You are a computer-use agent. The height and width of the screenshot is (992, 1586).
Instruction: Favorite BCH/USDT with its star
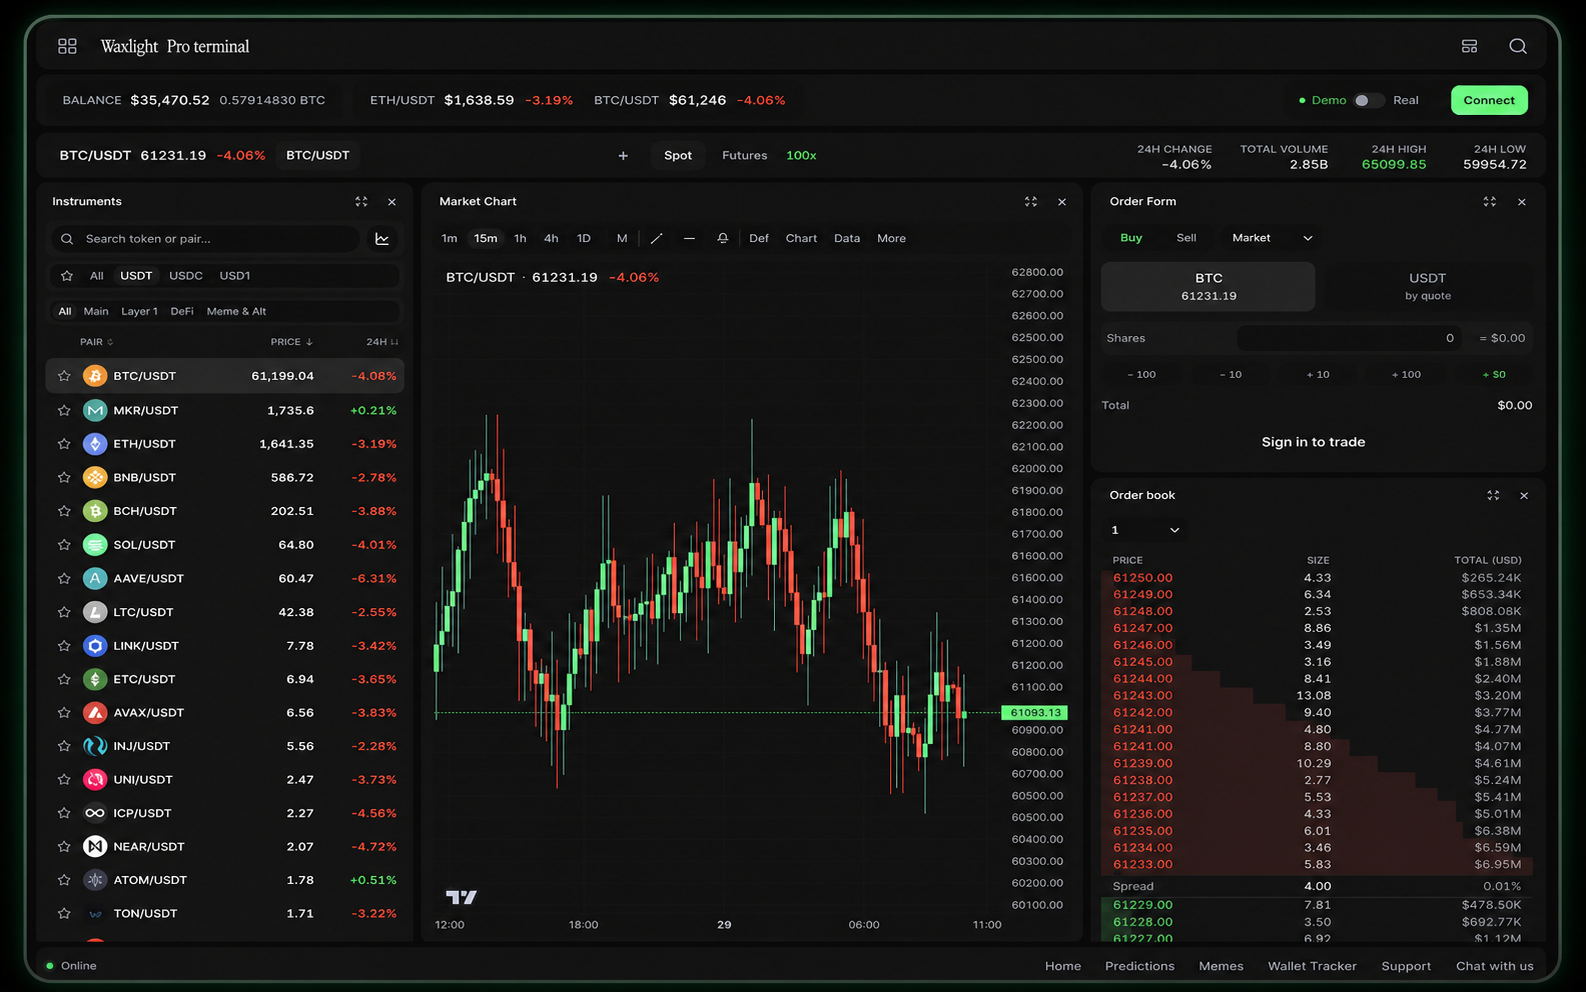pos(64,511)
